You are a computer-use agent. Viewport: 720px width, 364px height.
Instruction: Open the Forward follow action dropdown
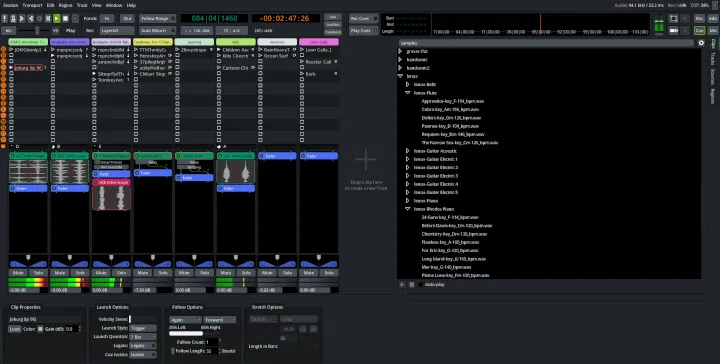point(220,319)
